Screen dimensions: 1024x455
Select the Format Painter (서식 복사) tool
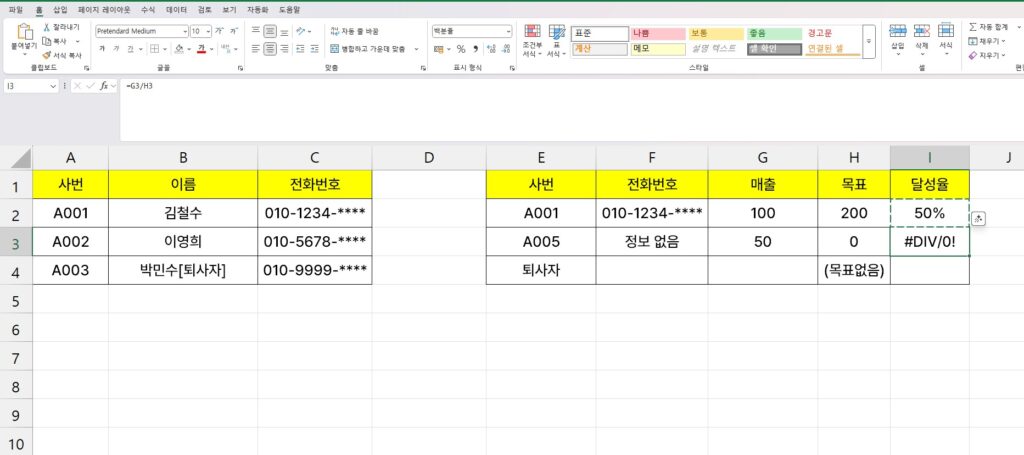pos(48,55)
